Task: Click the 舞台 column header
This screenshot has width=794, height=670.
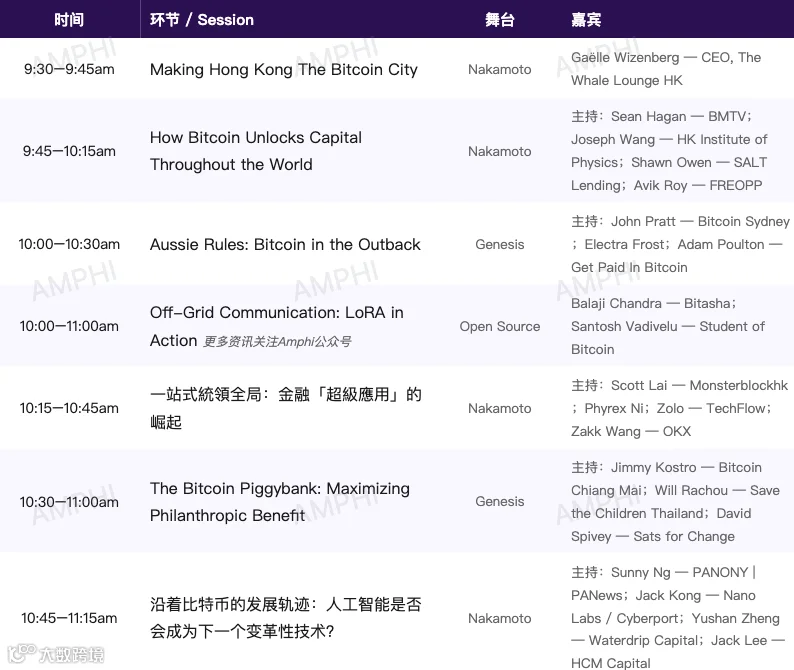Action: point(500,20)
